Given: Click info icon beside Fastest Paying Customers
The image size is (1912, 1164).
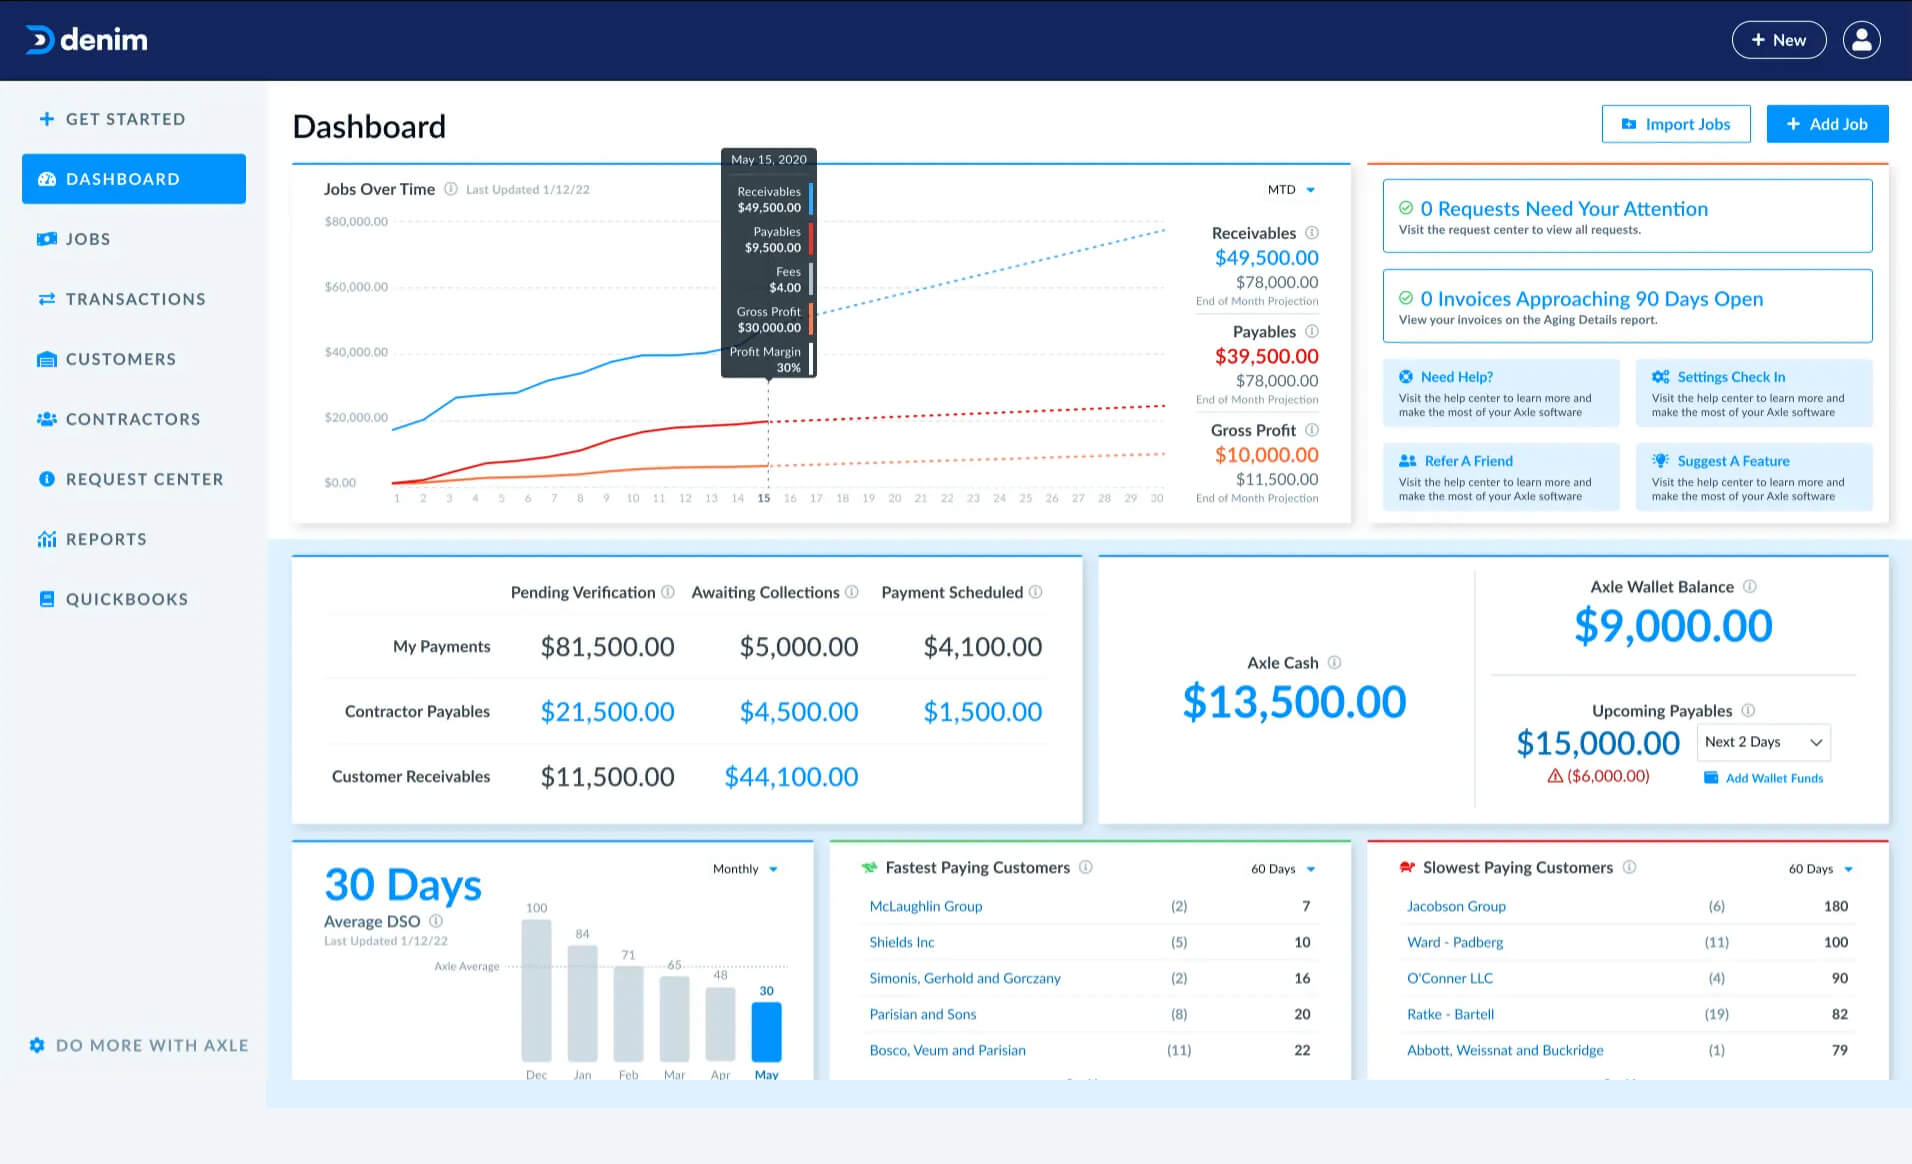Looking at the screenshot, I should point(1086,867).
